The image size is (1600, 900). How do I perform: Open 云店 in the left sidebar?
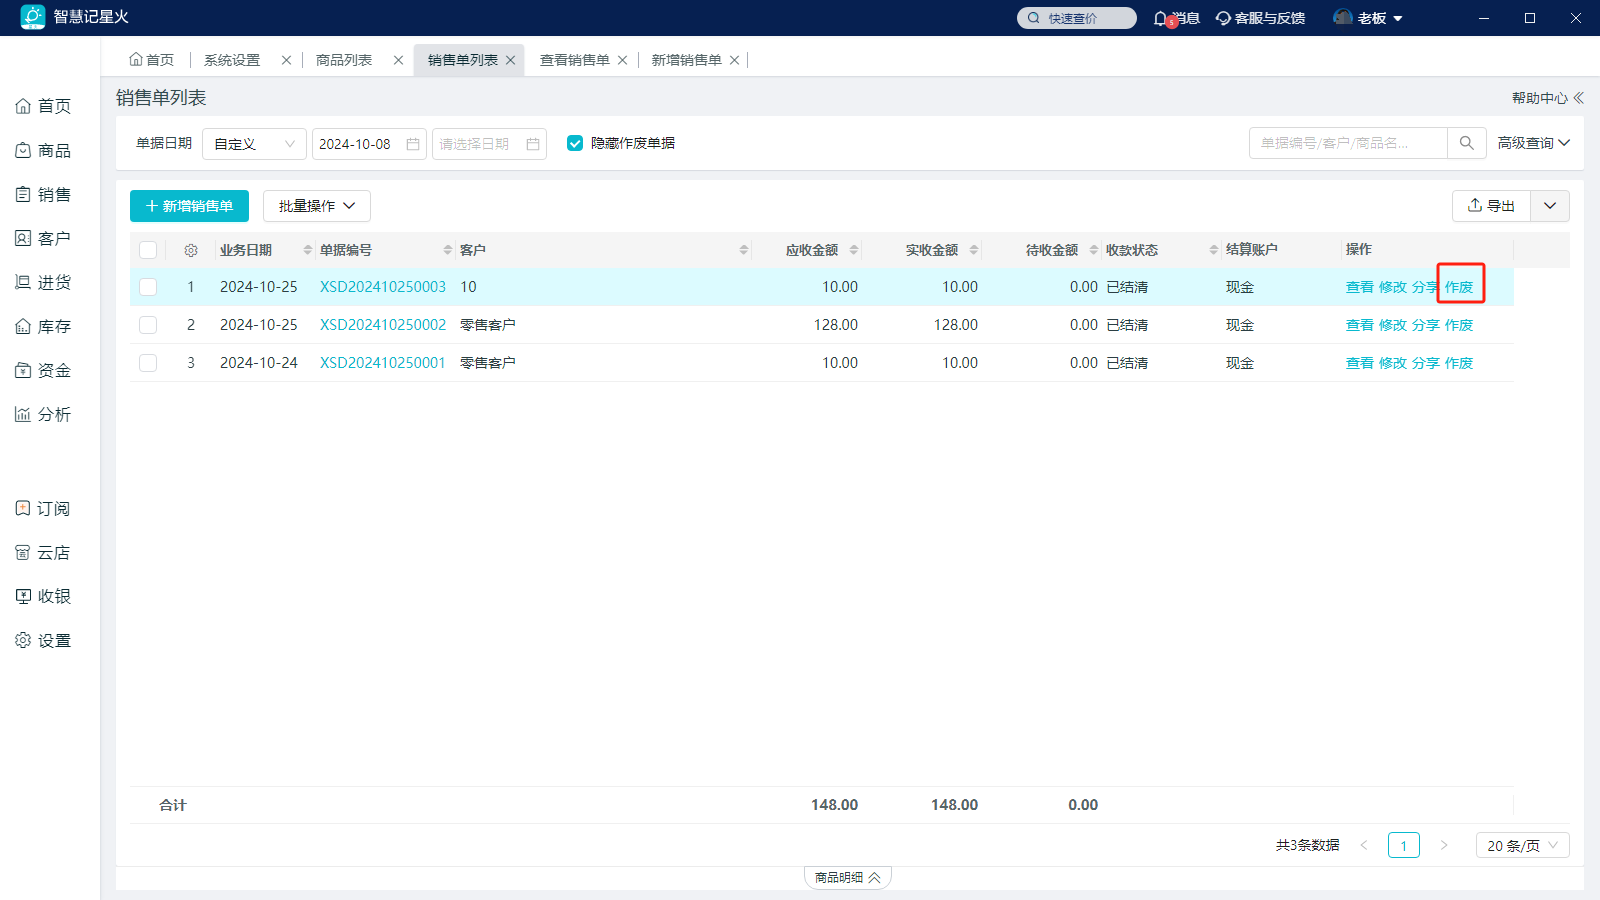coord(43,552)
